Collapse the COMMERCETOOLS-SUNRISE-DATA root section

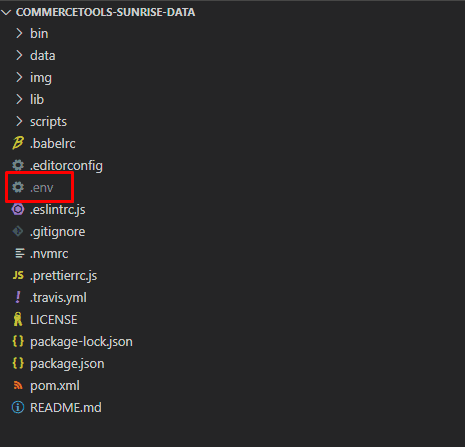6,12
